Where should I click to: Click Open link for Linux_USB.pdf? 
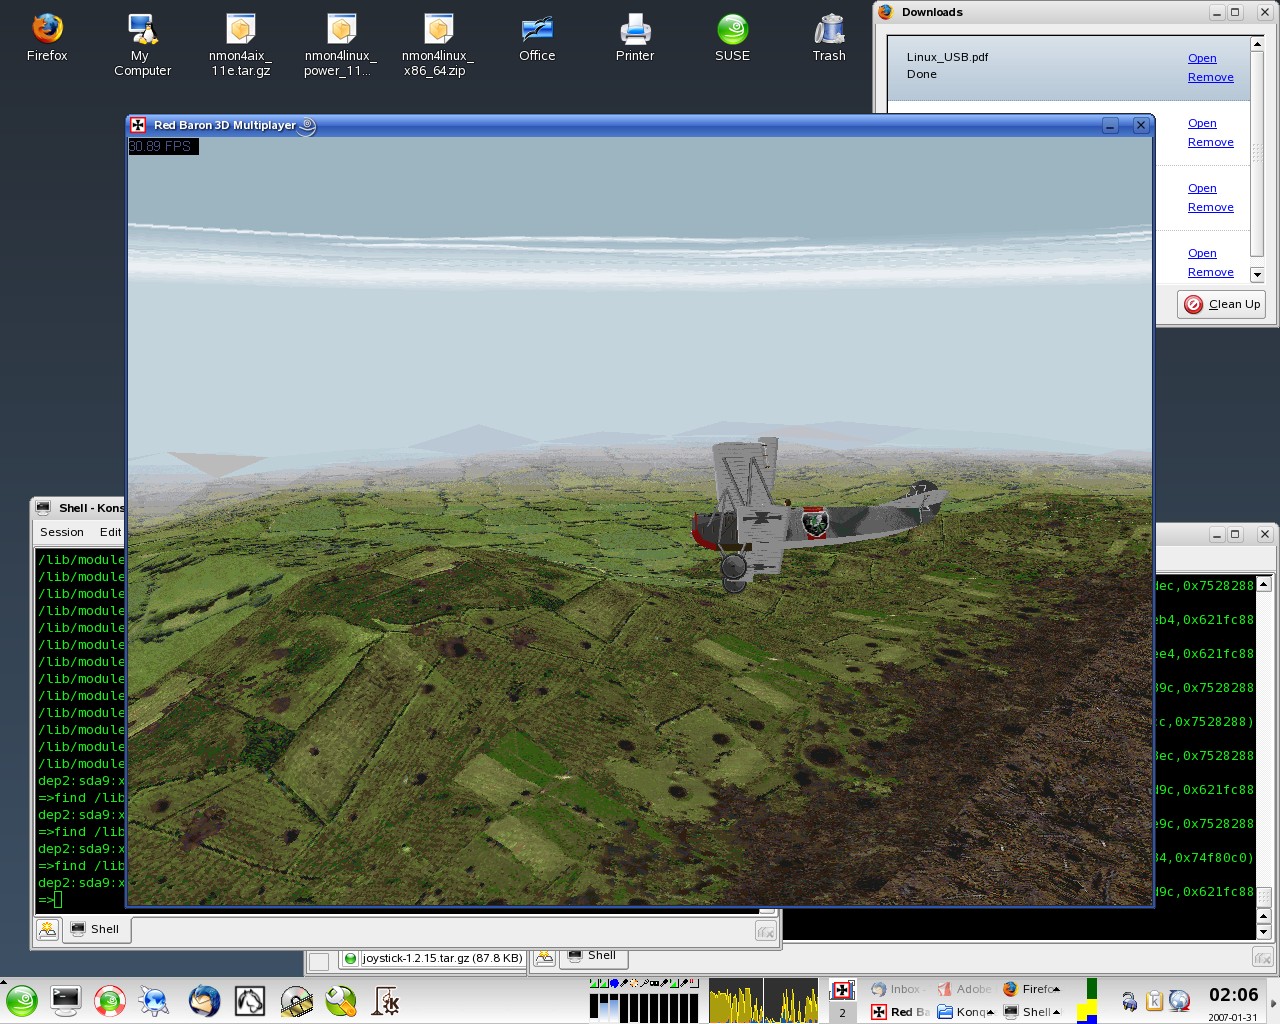tap(1202, 58)
